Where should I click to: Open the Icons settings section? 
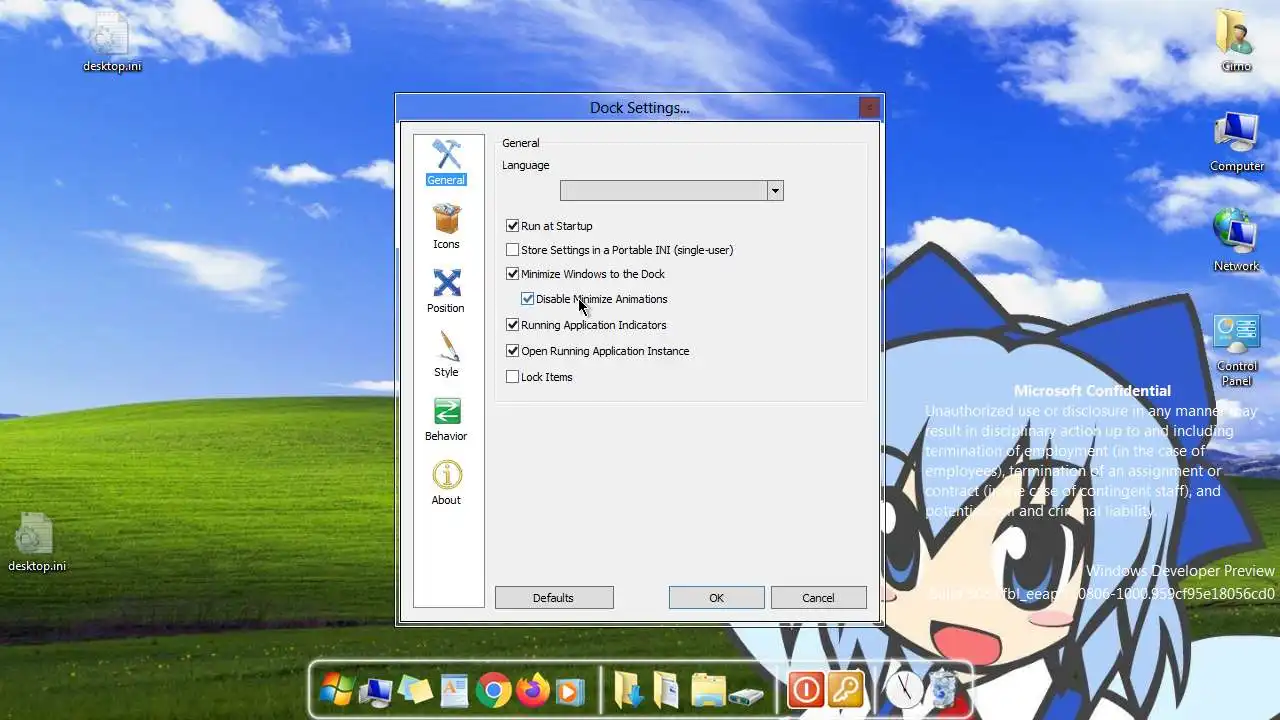(x=446, y=227)
